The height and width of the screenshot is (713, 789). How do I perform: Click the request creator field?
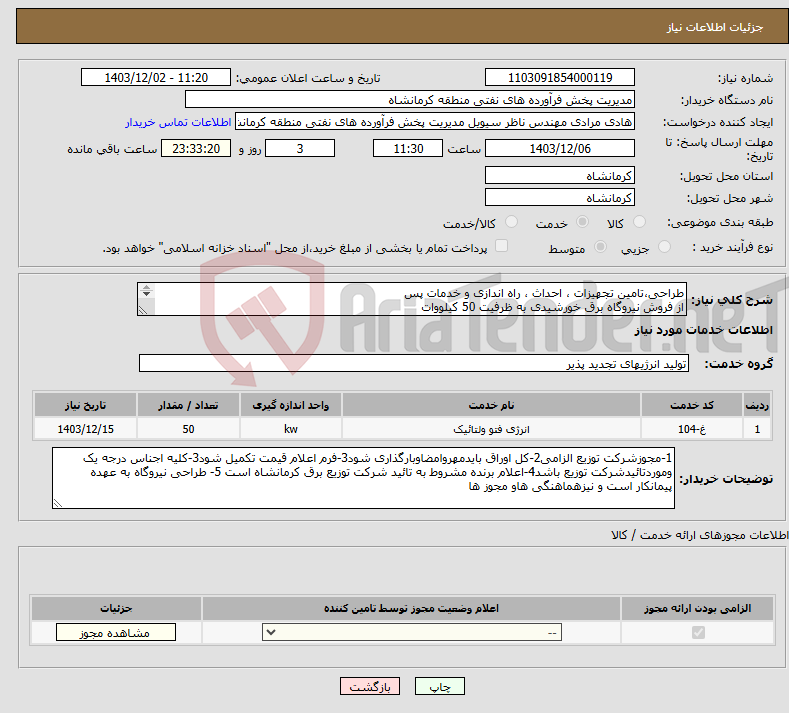[x=435, y=122]
